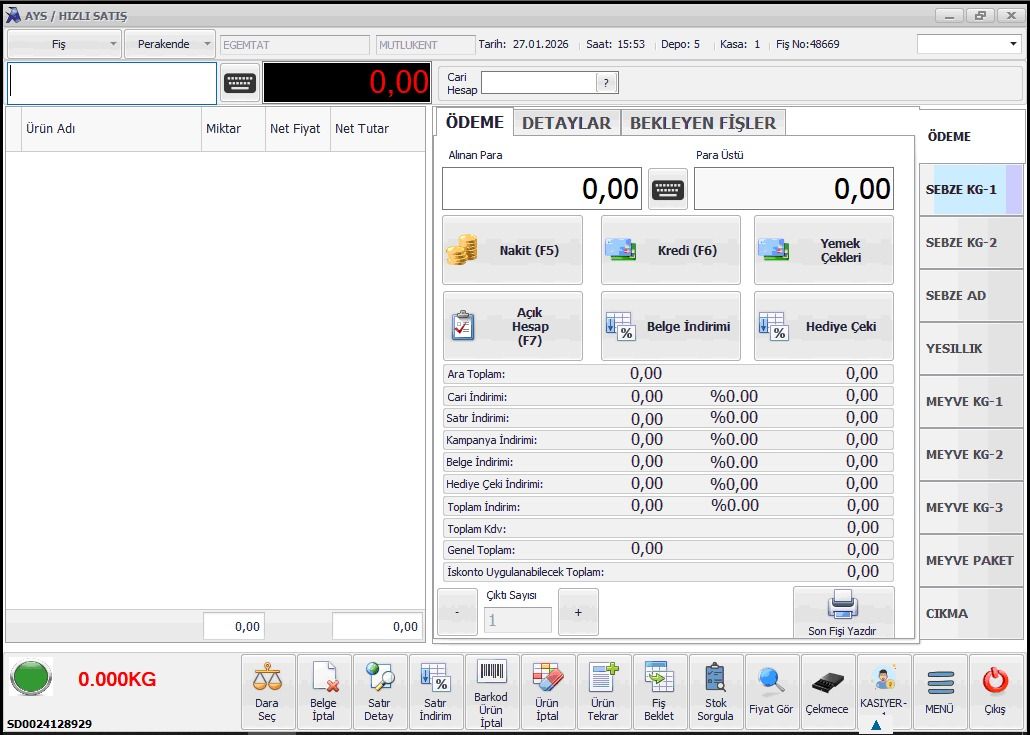Pay with Nakit (F5) button
The width and height of the screenshot is (1030, 735).
(x=512, y=251)
